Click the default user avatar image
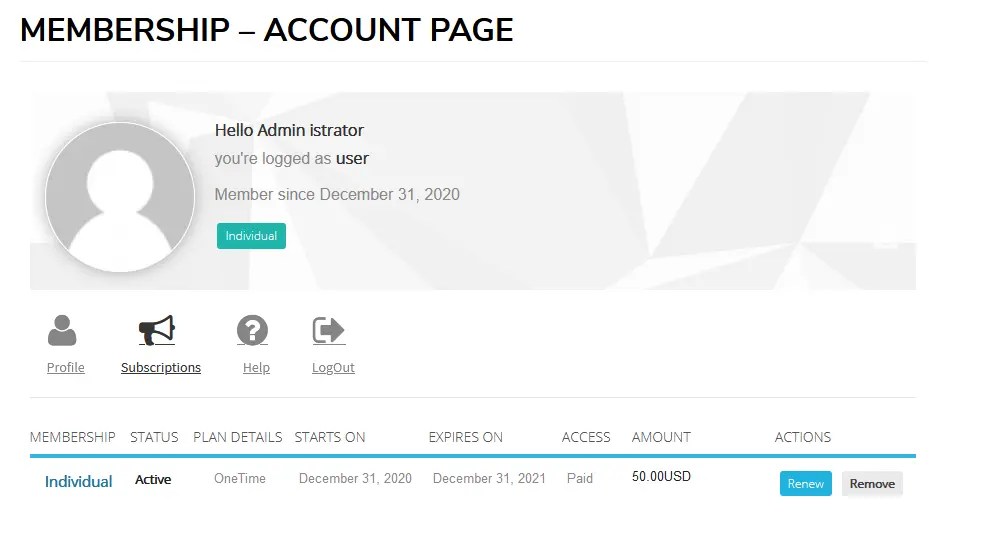Viewport: 988px width, 541px height. coord(120,197)
